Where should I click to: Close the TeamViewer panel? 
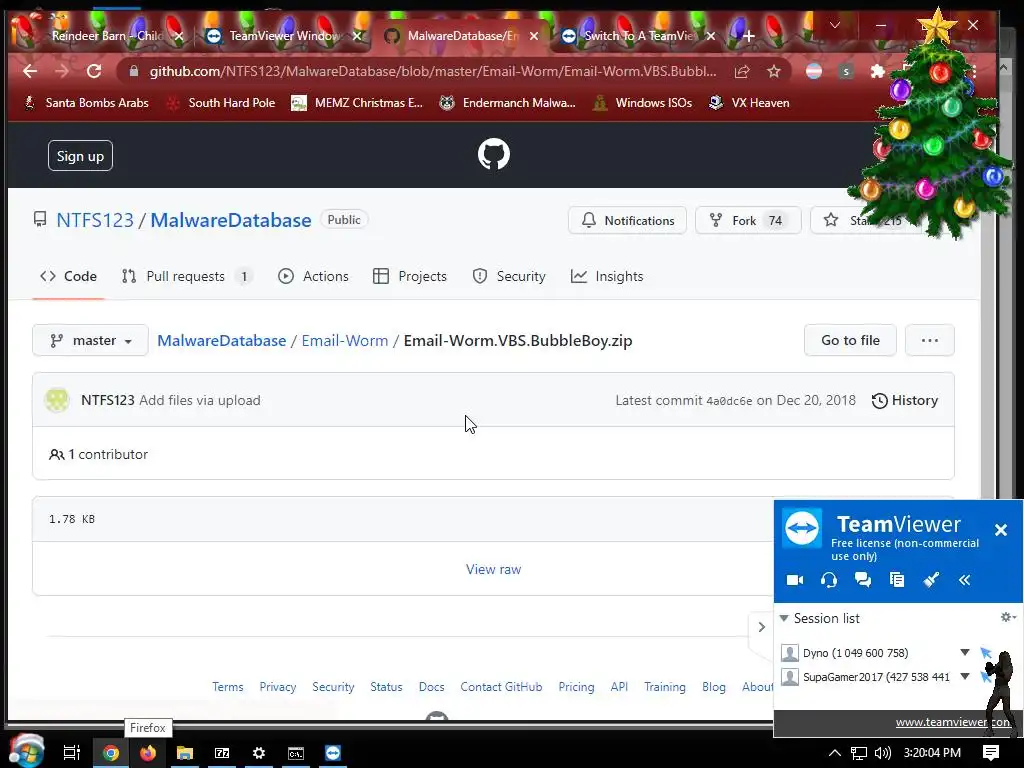pos(1000,530)
